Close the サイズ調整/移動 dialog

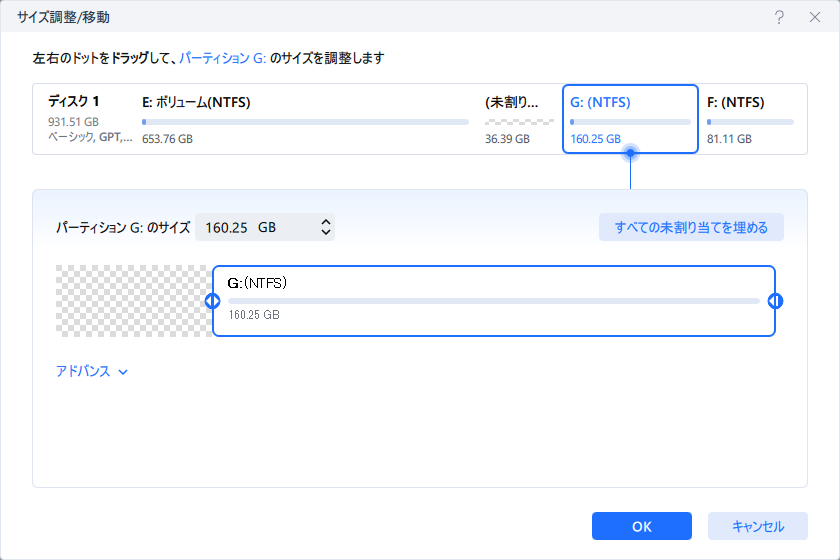[x=815, y=17]
